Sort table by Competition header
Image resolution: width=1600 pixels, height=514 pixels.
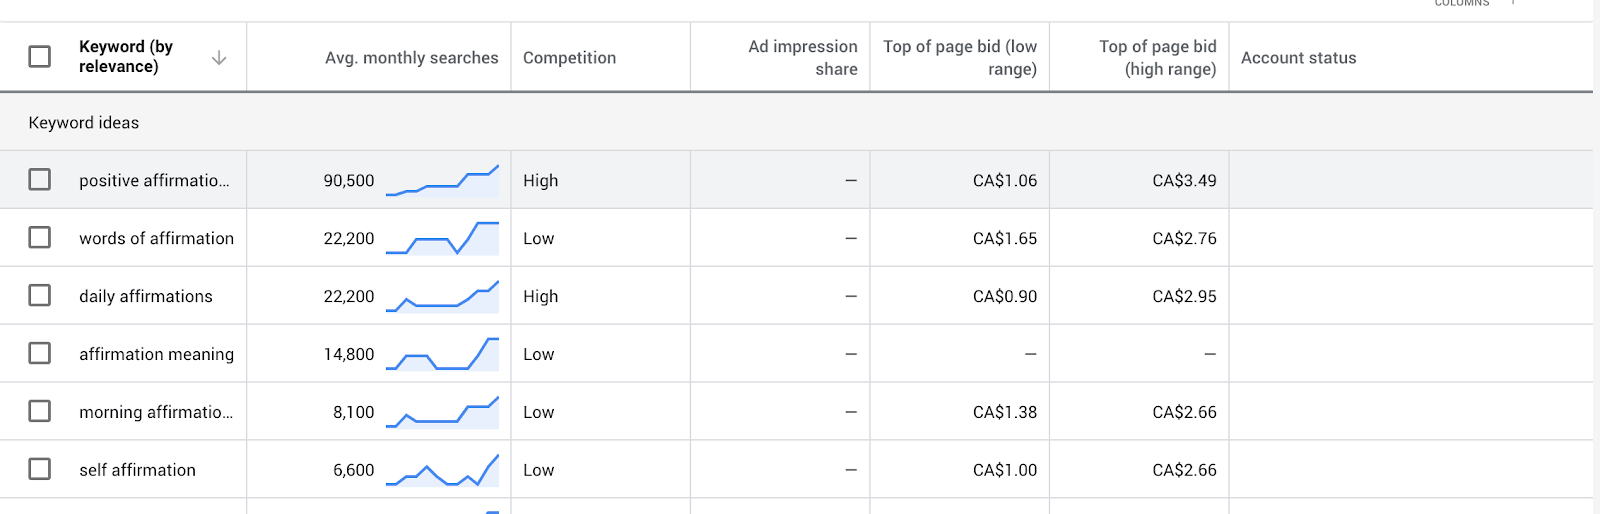pos(569,58)
